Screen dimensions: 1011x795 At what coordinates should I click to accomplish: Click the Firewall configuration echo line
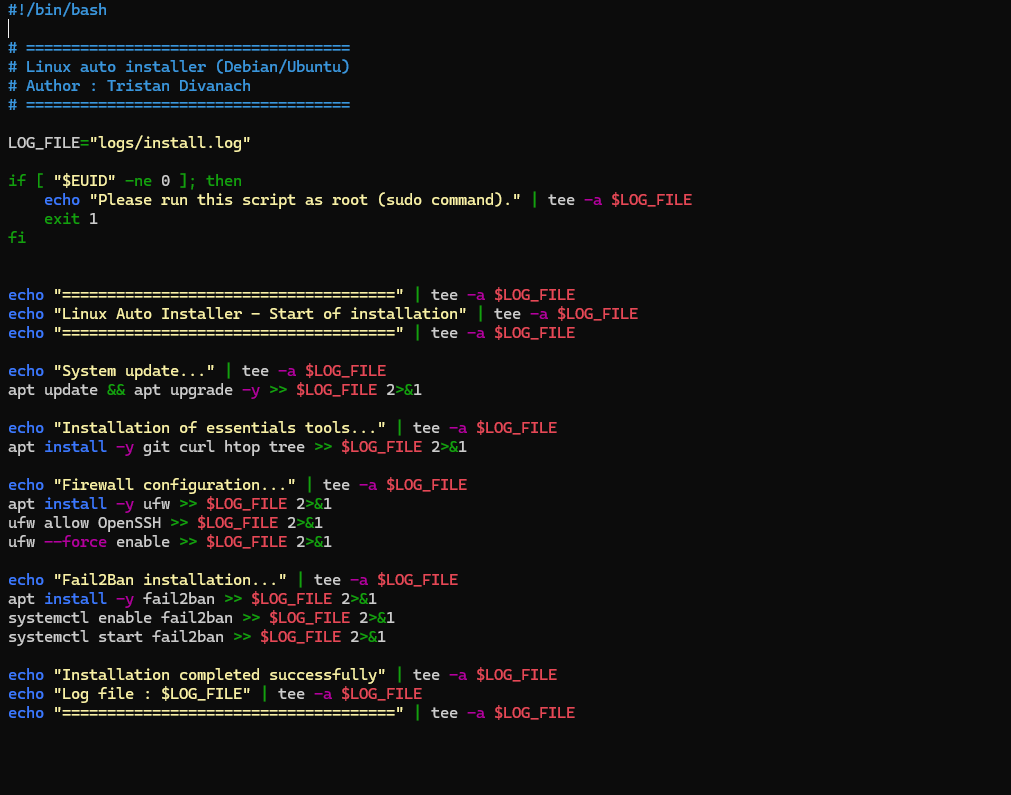pyautogui.click(x=180, y=484)
